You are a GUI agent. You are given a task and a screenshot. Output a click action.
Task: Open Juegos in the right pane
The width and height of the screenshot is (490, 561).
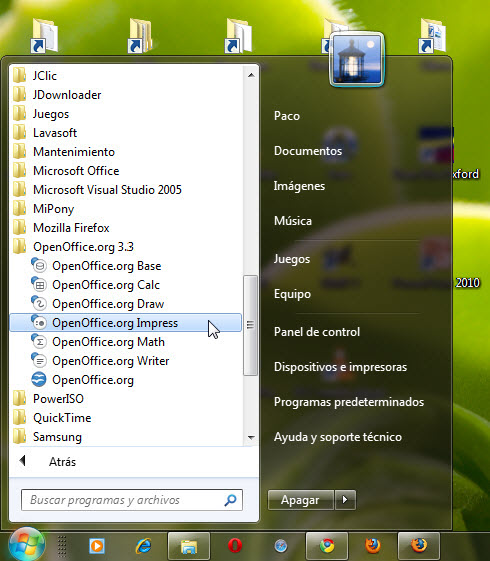coord(292,259)
